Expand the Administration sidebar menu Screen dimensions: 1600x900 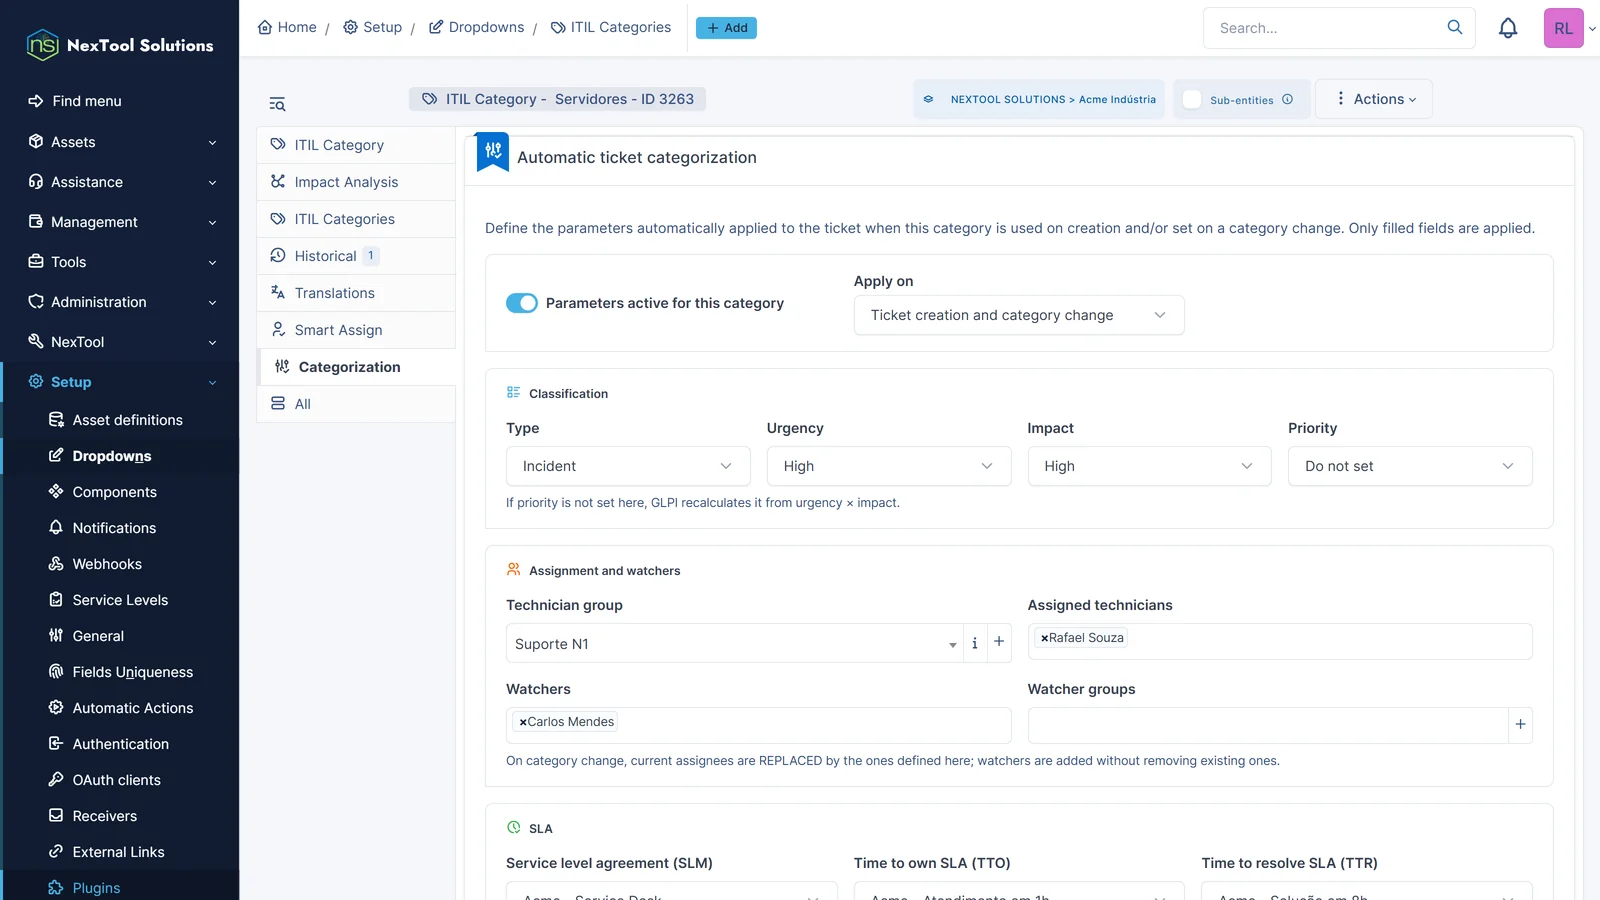click(120, 302)
